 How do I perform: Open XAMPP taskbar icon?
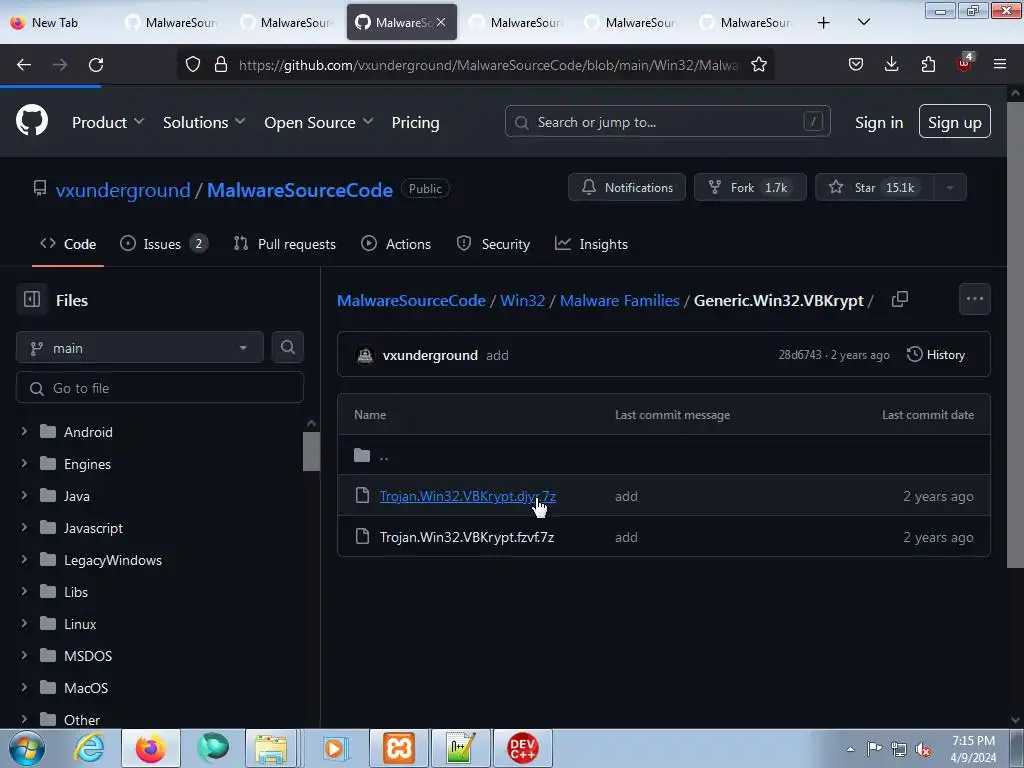[x=399, y=748]
